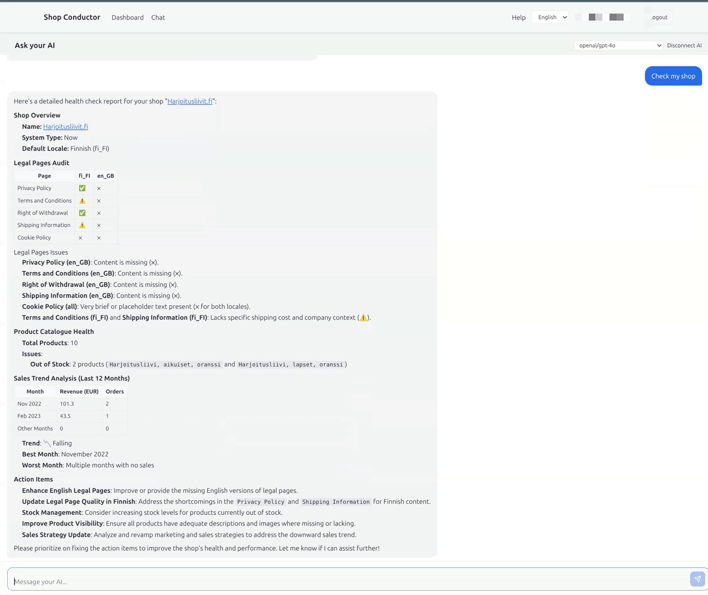Open Harjoitusliivit.fi link next to Name

click(65, 126)
